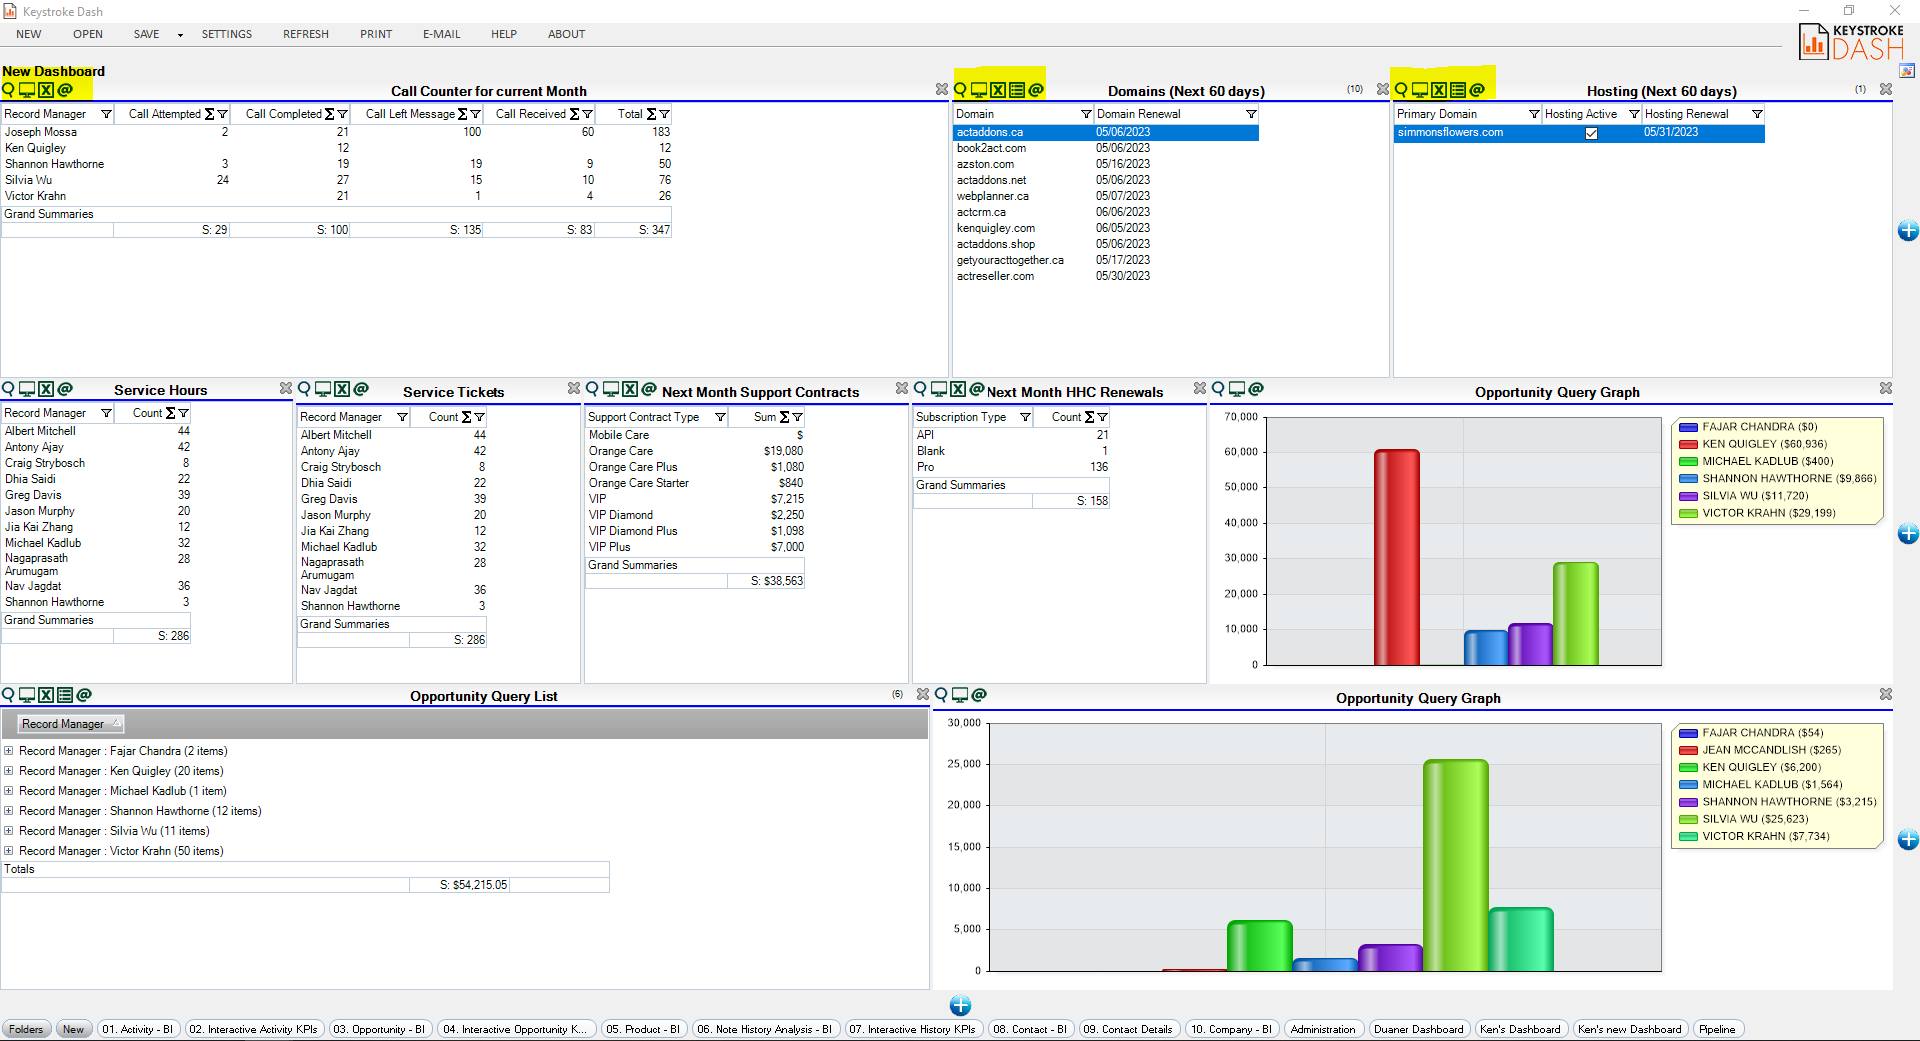Click the tall red bar in upper graph
This screenshot has width=1920, height=1041.
point(1396,557)
